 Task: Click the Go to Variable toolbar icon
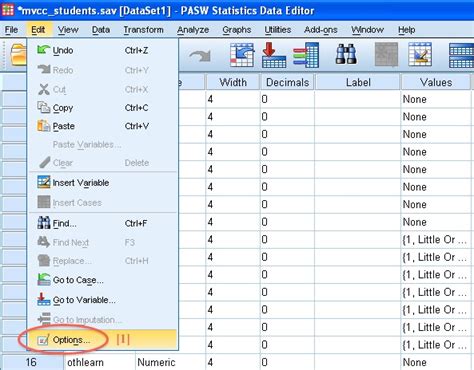[x=274, y=55]
